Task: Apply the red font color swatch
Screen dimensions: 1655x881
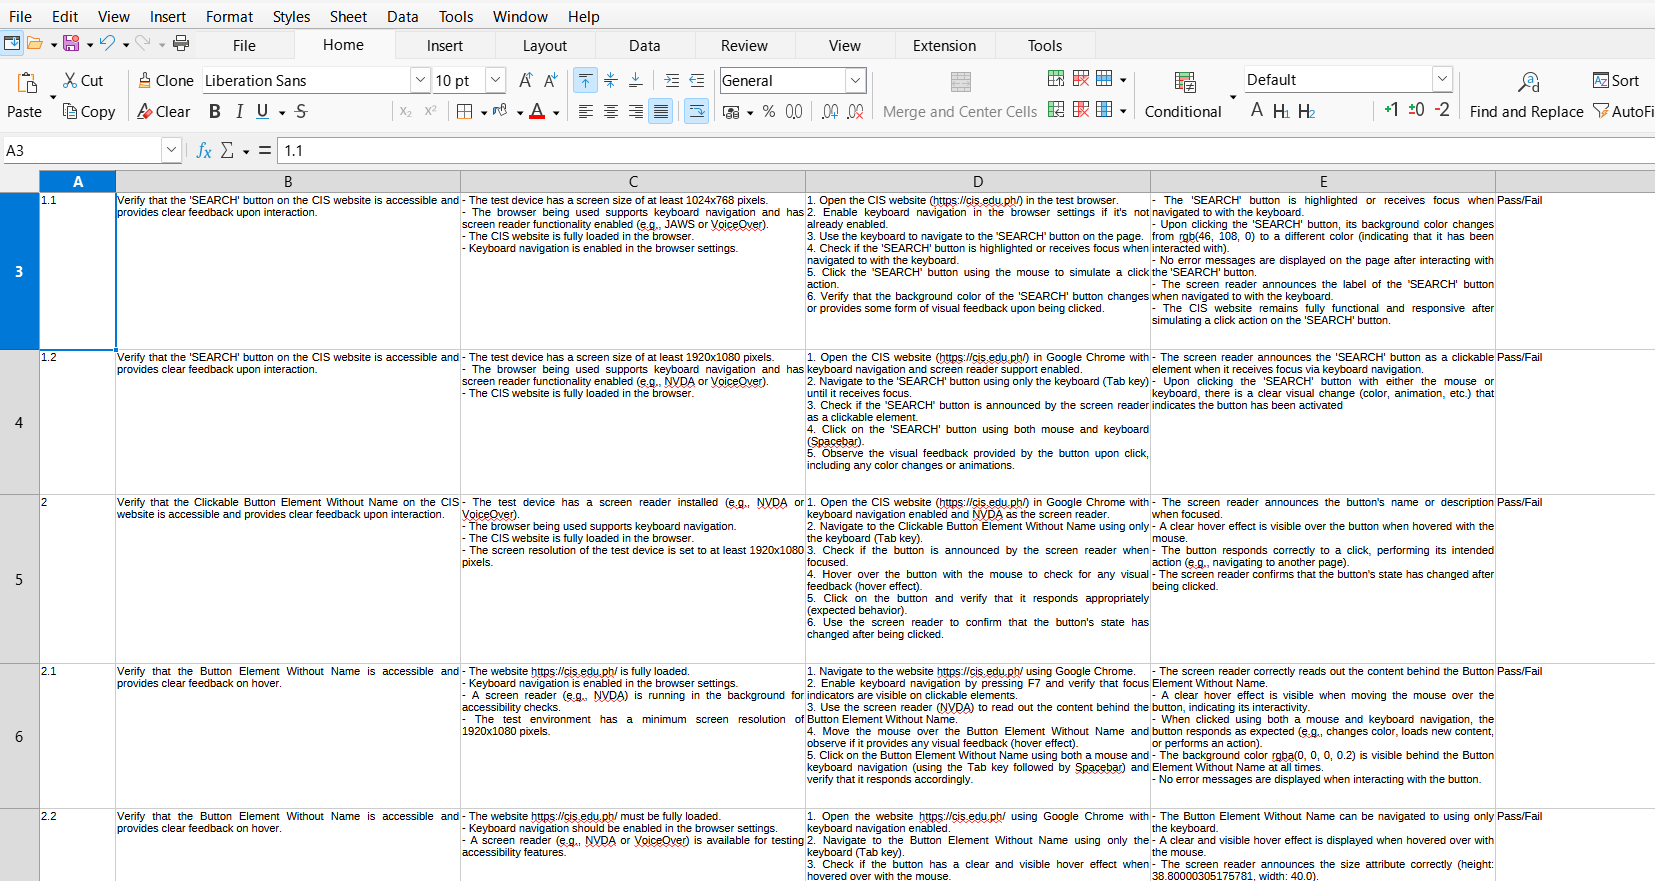Action: pos(537,111)
